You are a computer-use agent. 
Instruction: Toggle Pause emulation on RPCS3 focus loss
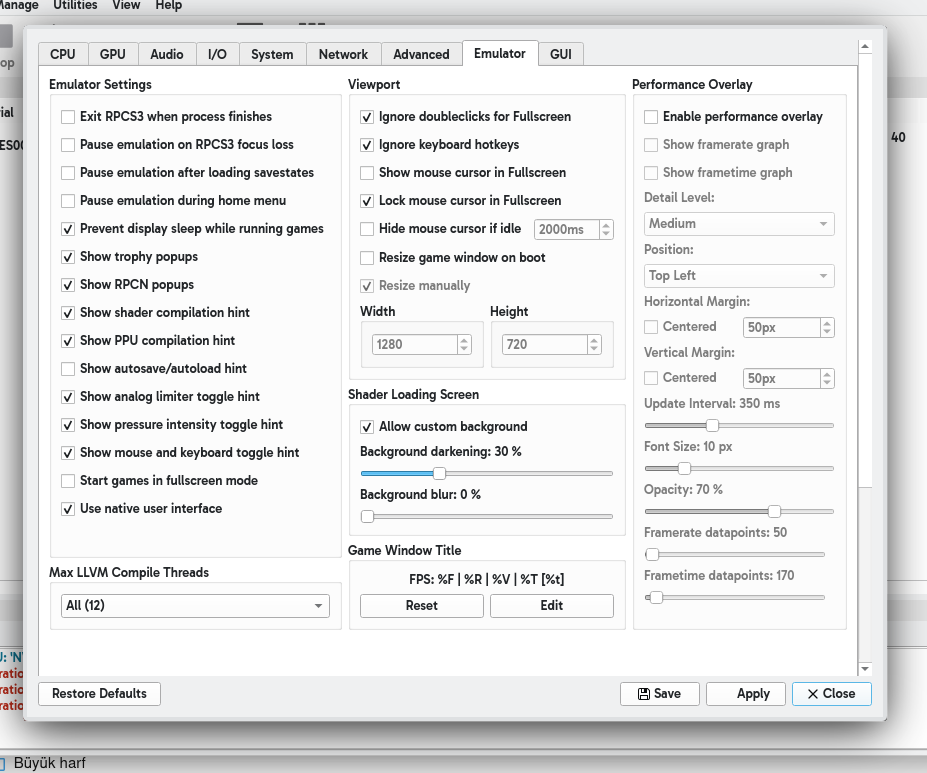[68, 145]
